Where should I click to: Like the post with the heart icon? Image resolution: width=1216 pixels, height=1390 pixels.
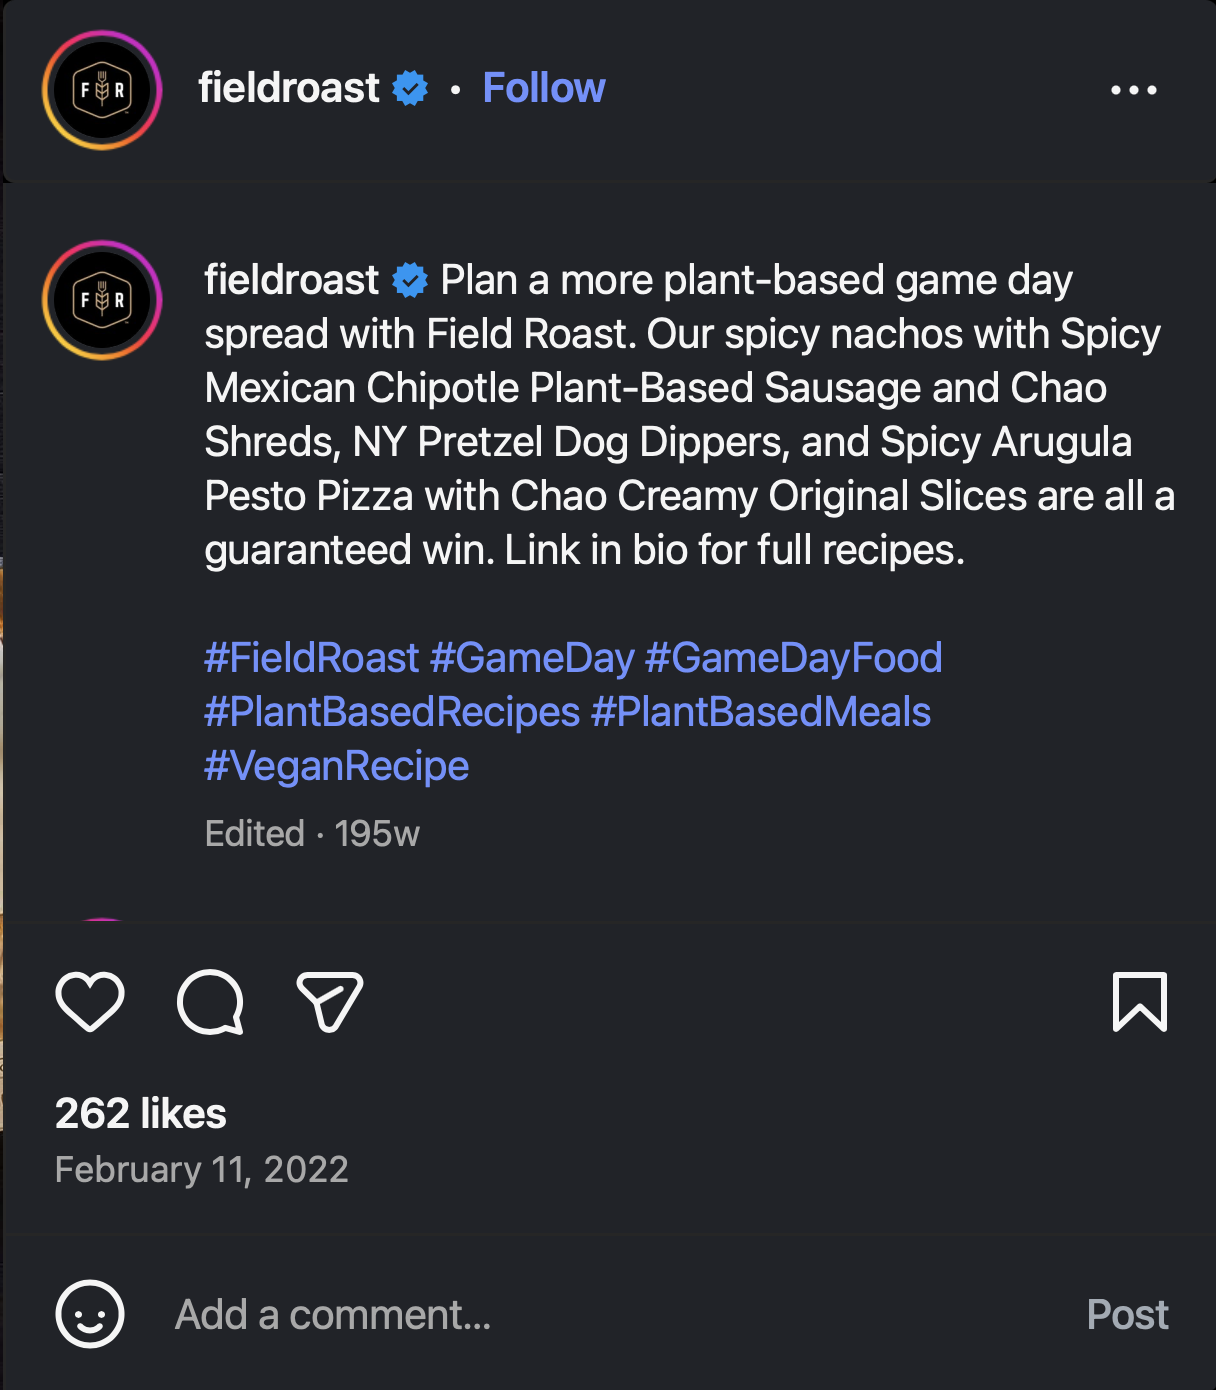90,1001
